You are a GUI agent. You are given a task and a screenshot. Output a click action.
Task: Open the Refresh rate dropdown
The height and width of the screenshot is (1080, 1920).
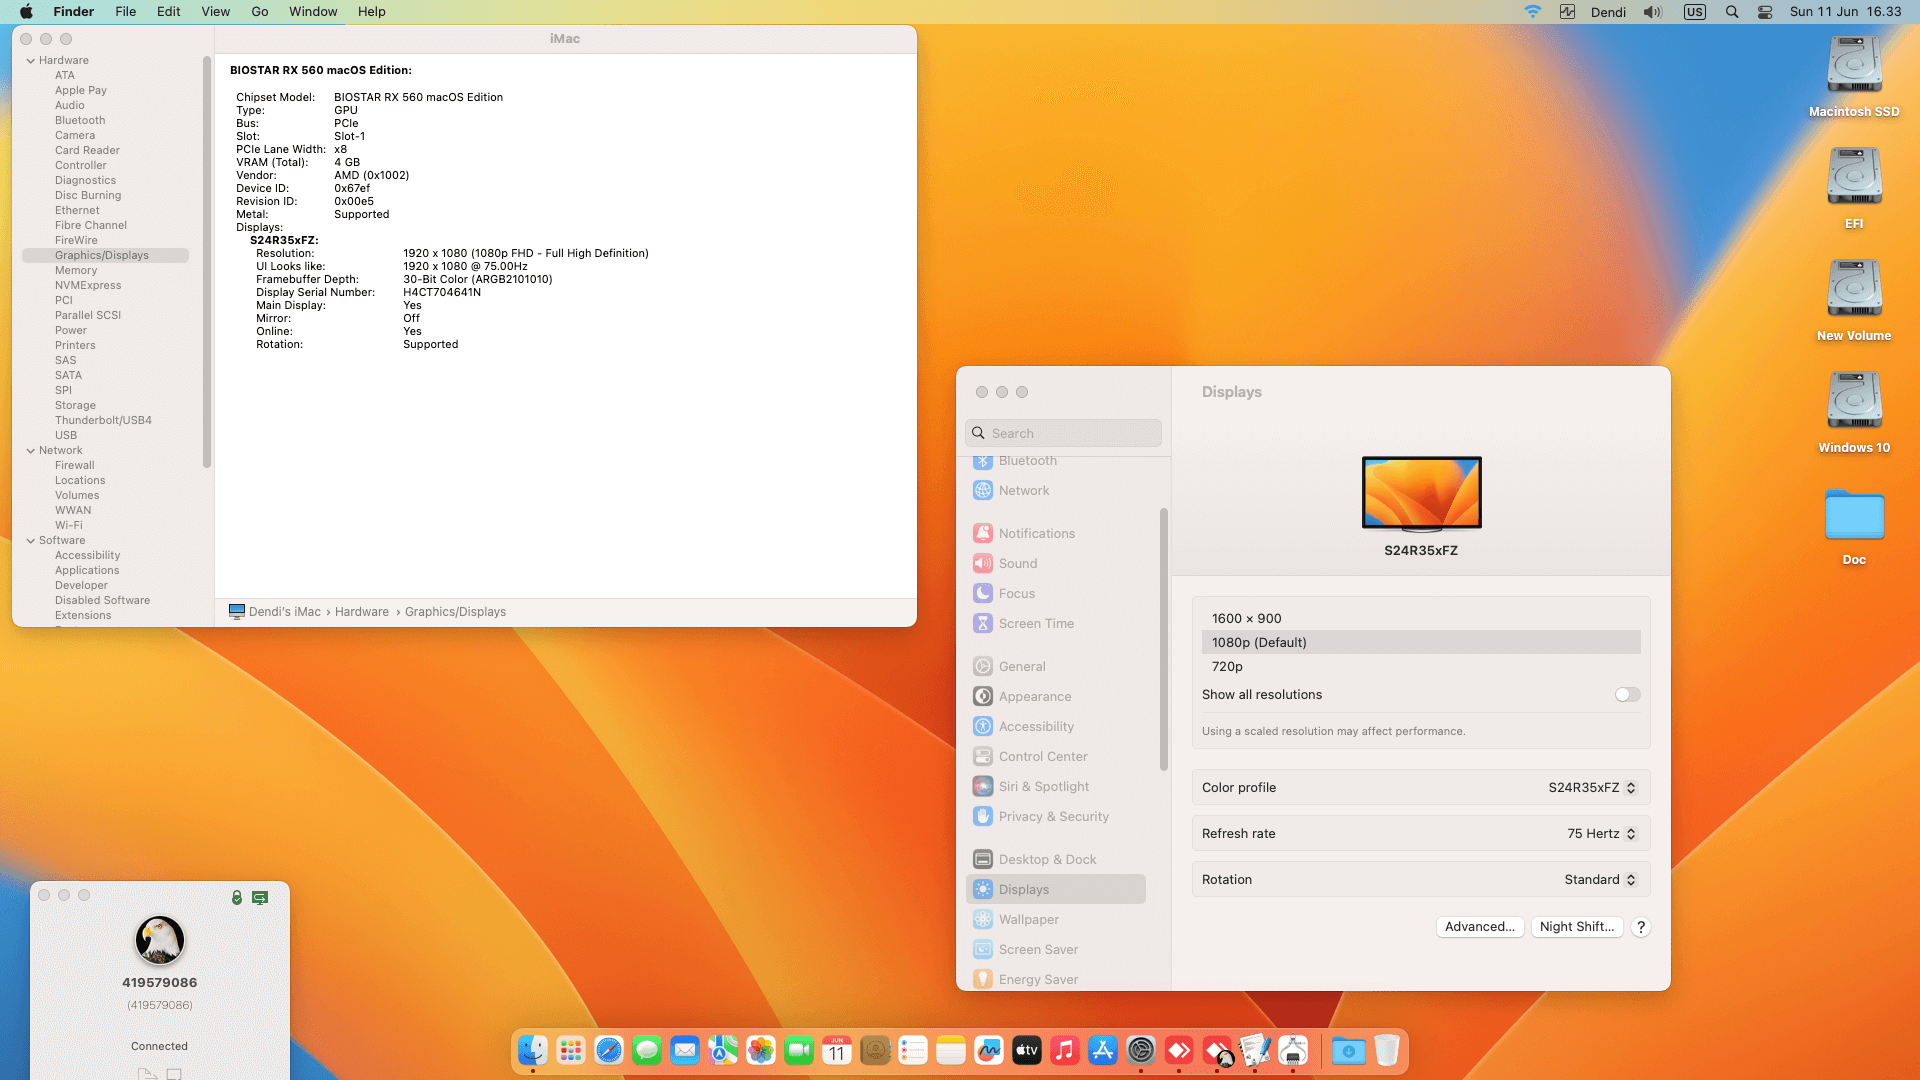[x=1601, y=833]
